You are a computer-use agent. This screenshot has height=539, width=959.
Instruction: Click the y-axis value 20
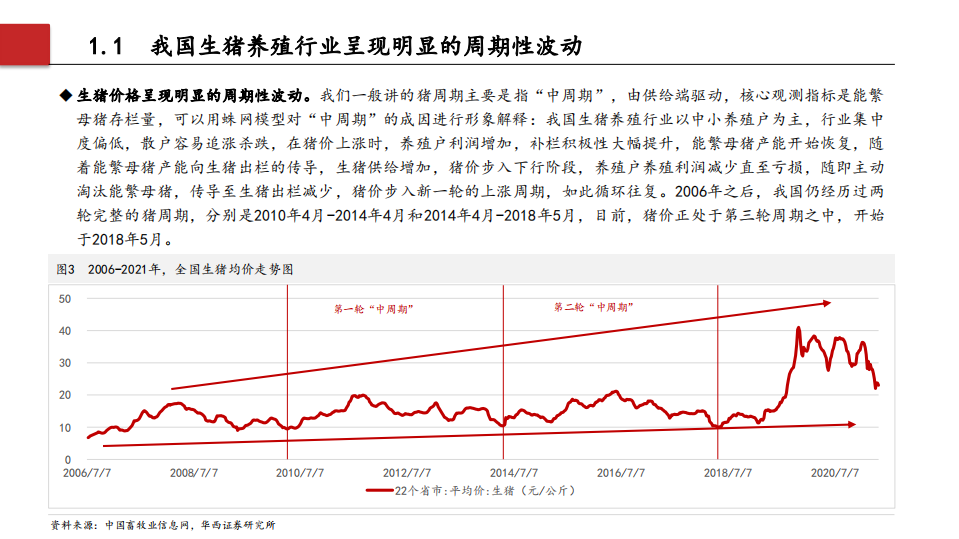[65, 395]
